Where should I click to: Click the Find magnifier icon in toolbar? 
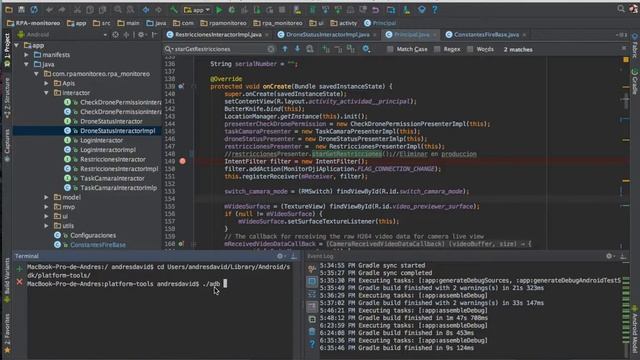[118, 9]
